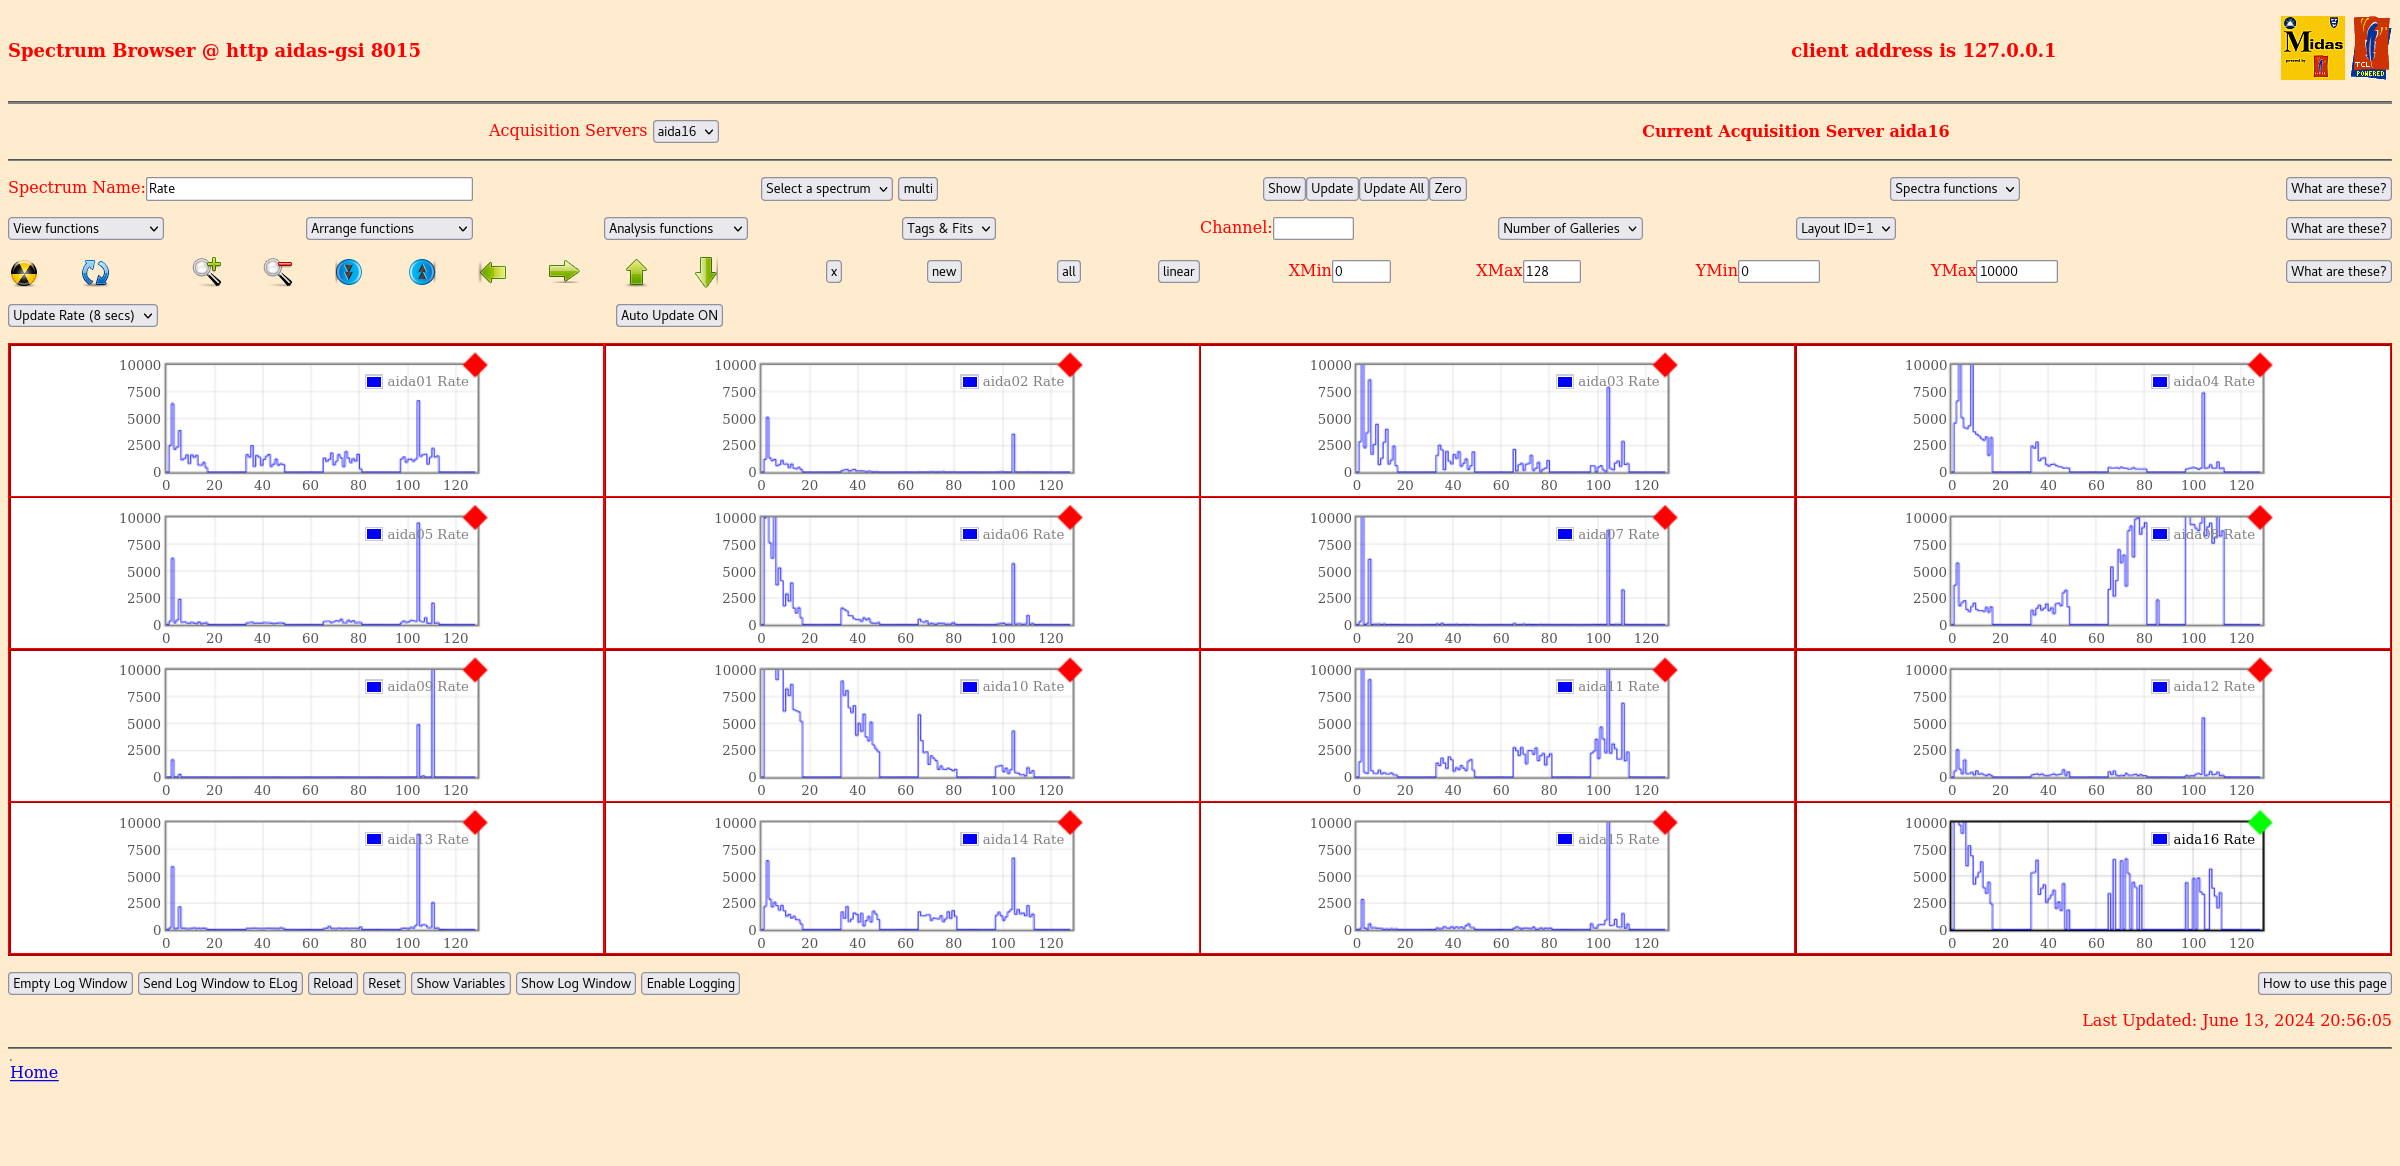Screen dimensions: 2400x1166
Task: Click the blue refresh/update icon
Action: tap(95, 271)
